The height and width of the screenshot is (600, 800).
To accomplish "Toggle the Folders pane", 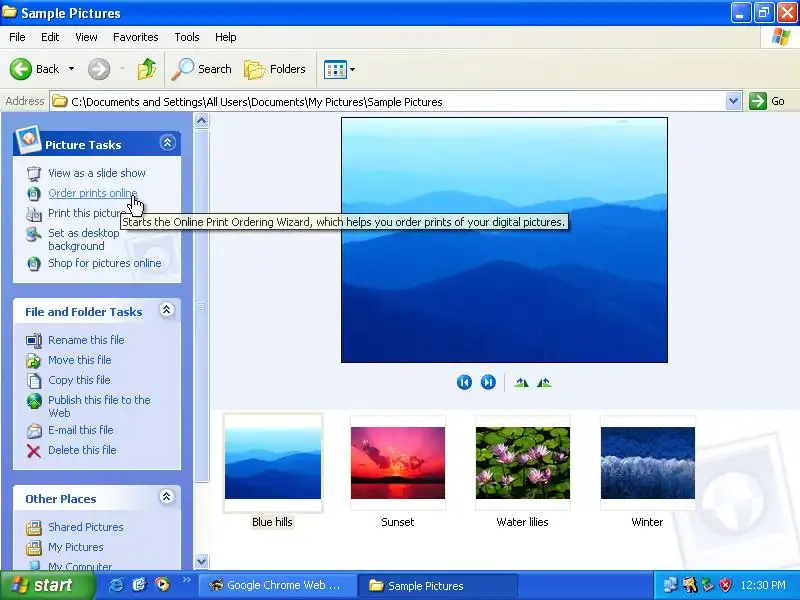I will [x=276, y=69].
